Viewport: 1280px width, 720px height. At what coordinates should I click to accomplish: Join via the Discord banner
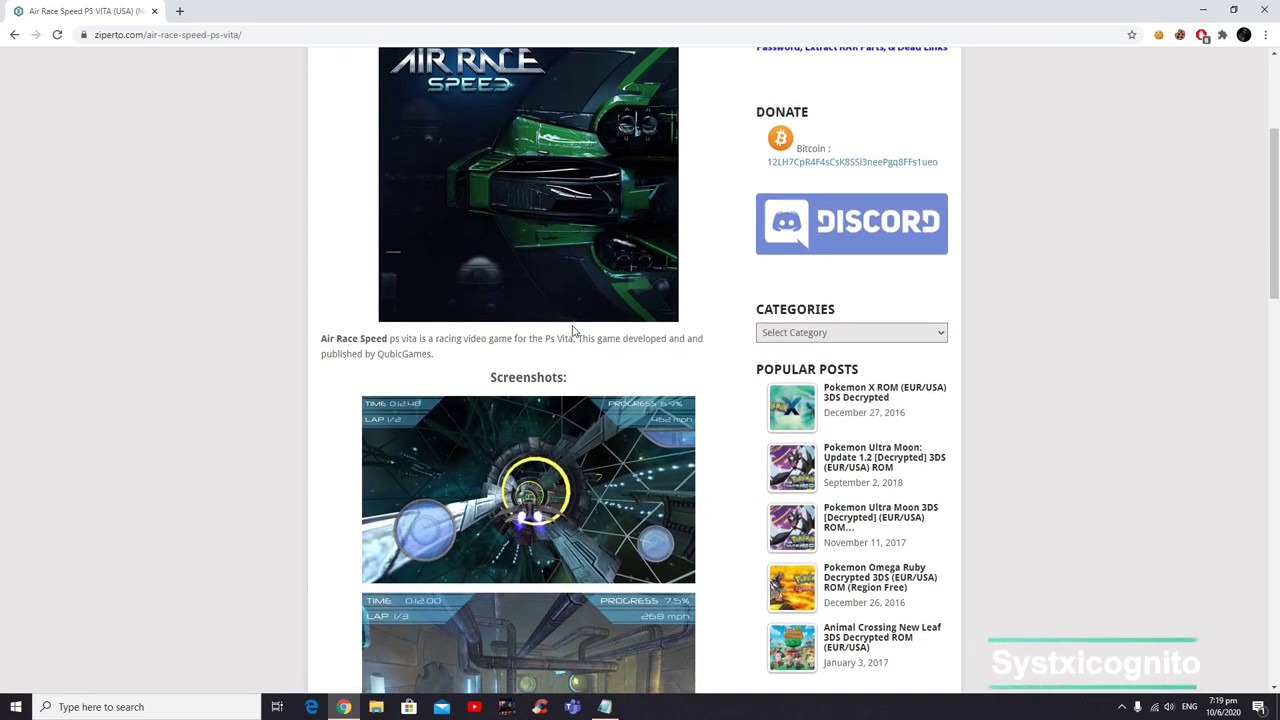pyautogui.click(x=852, y=224)
